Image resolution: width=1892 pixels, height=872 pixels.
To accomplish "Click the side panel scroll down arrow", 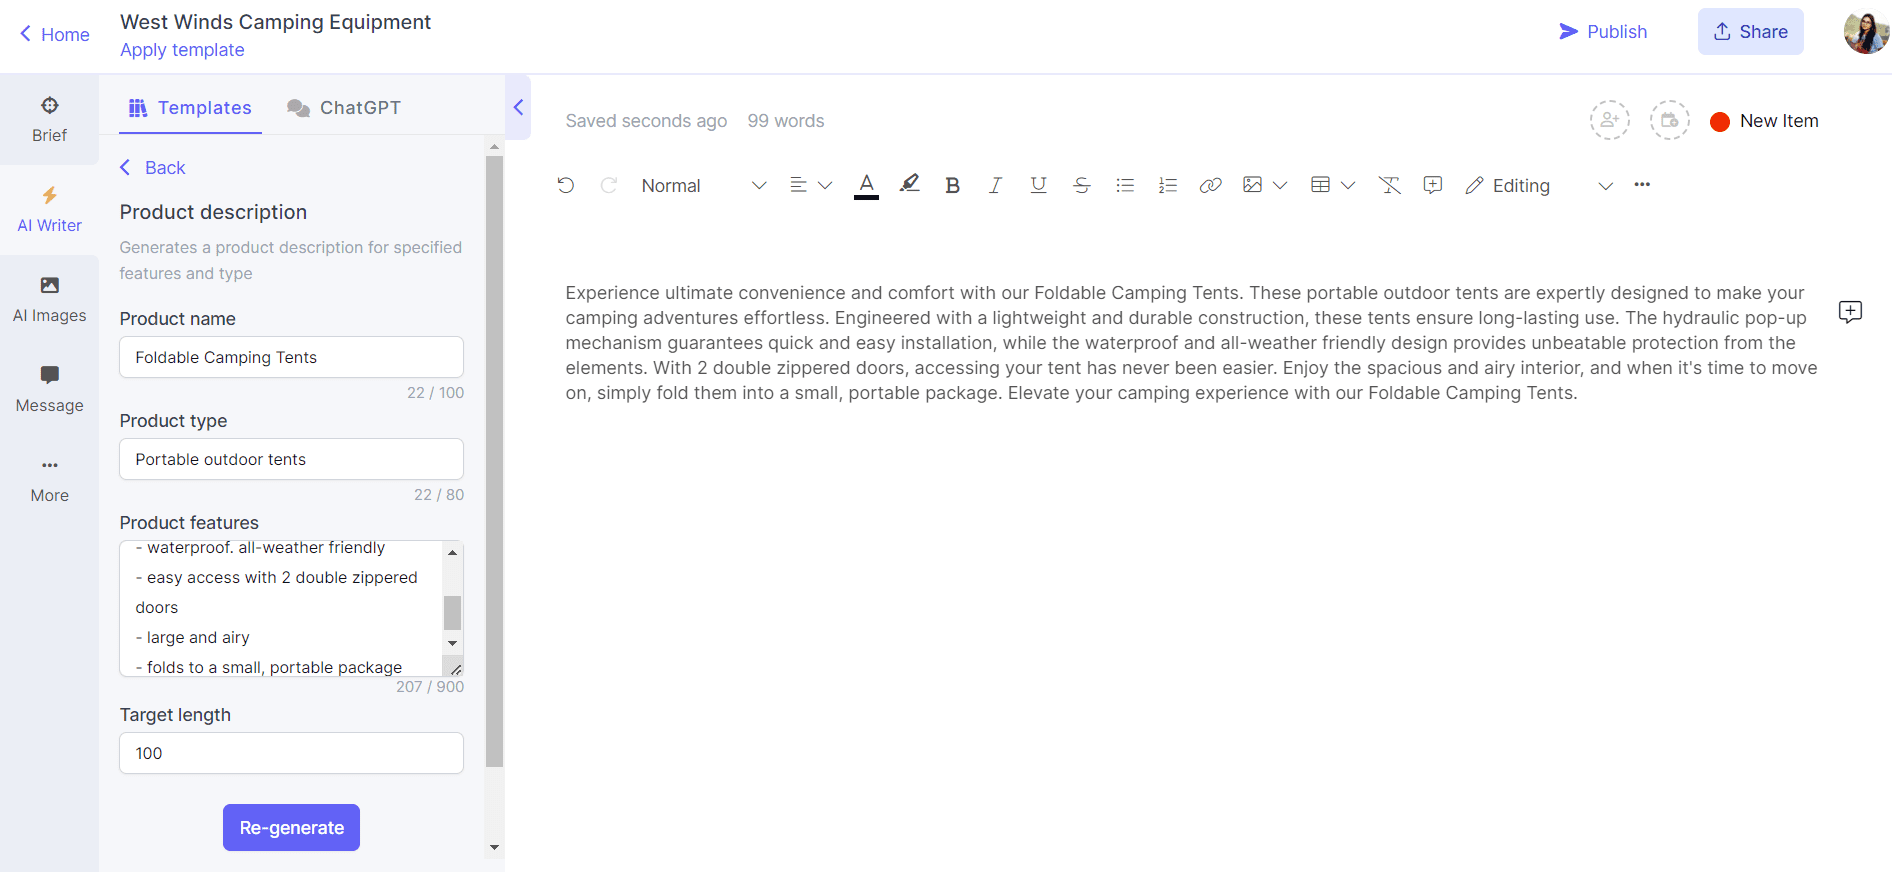I will (494, 847).
